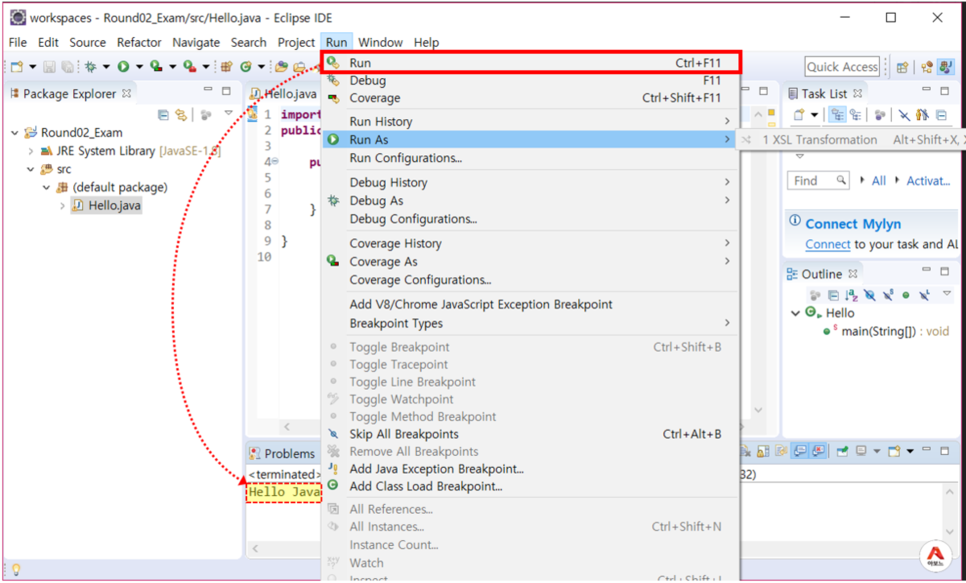Click the Pin Console icon
The height and width of the screenshot is (583, 966).
click(x=842, y=451)
